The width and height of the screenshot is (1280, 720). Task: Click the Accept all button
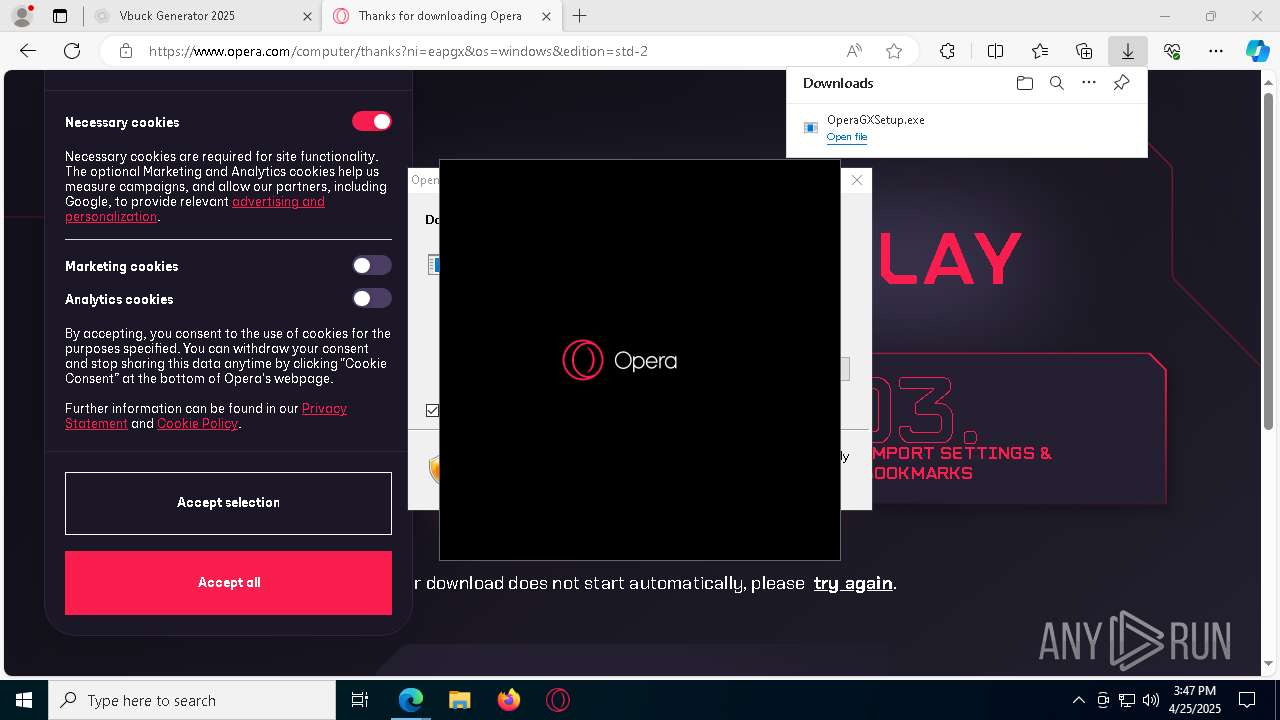[x=228, y=583]
